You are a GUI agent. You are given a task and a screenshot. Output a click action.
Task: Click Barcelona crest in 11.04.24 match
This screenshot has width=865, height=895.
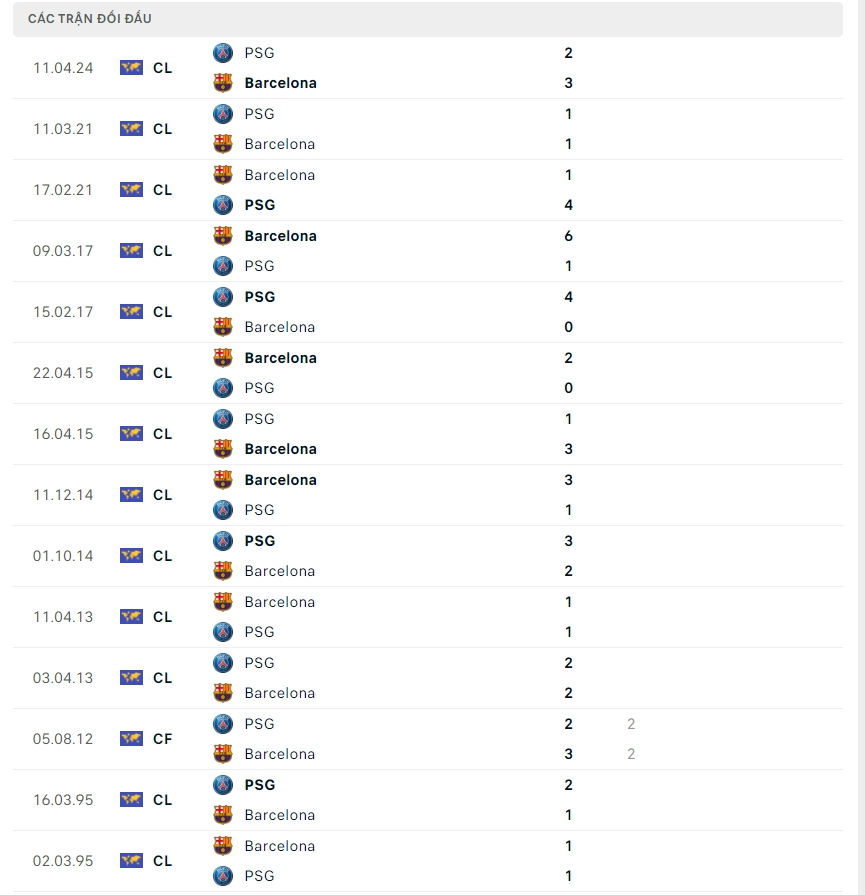click(223, 83)
